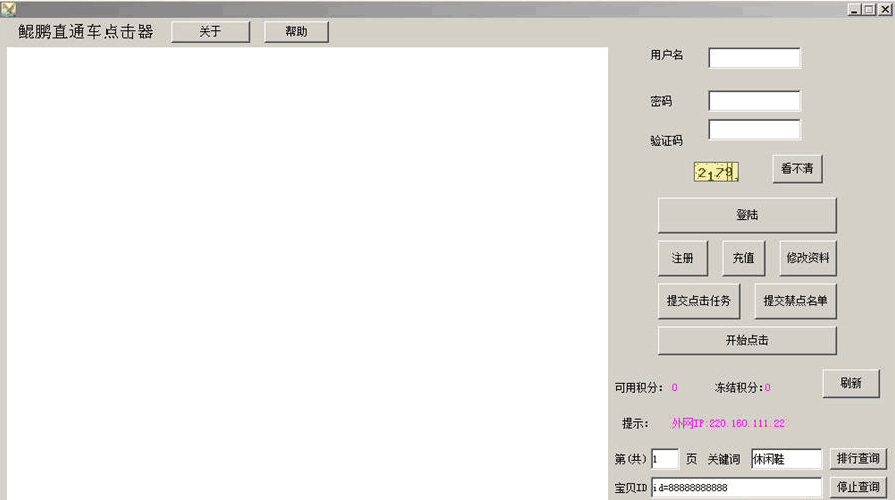
Task: Click the 注册 register button
Action: pos(683,258)
